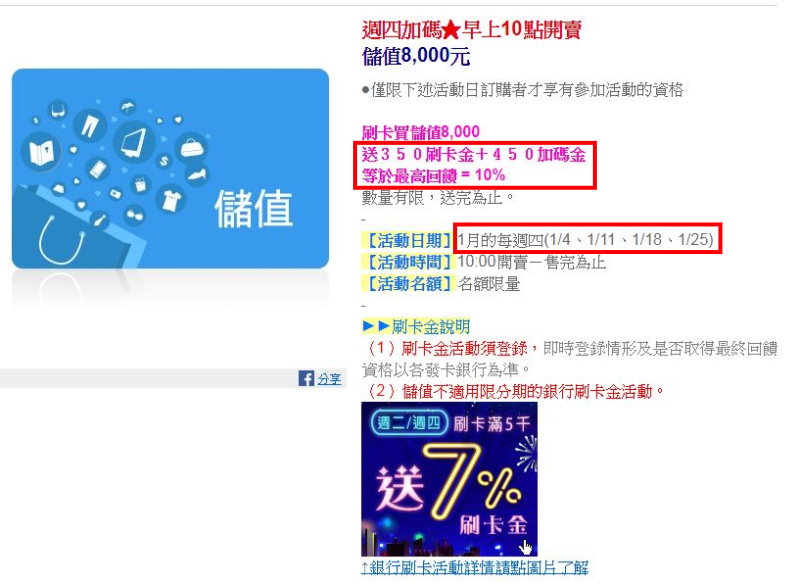Click the 刷卡金說明 arrow heading
Image resolution: width=800 pixels, height=585 pixels.
click(x=416, y=326)
